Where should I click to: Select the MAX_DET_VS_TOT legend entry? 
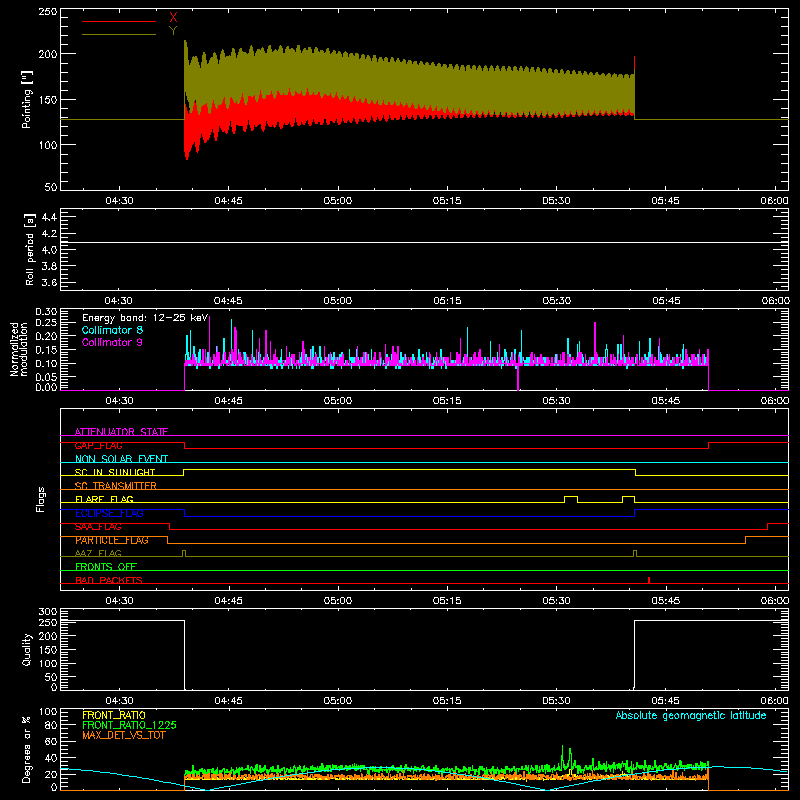click(124, 735)
